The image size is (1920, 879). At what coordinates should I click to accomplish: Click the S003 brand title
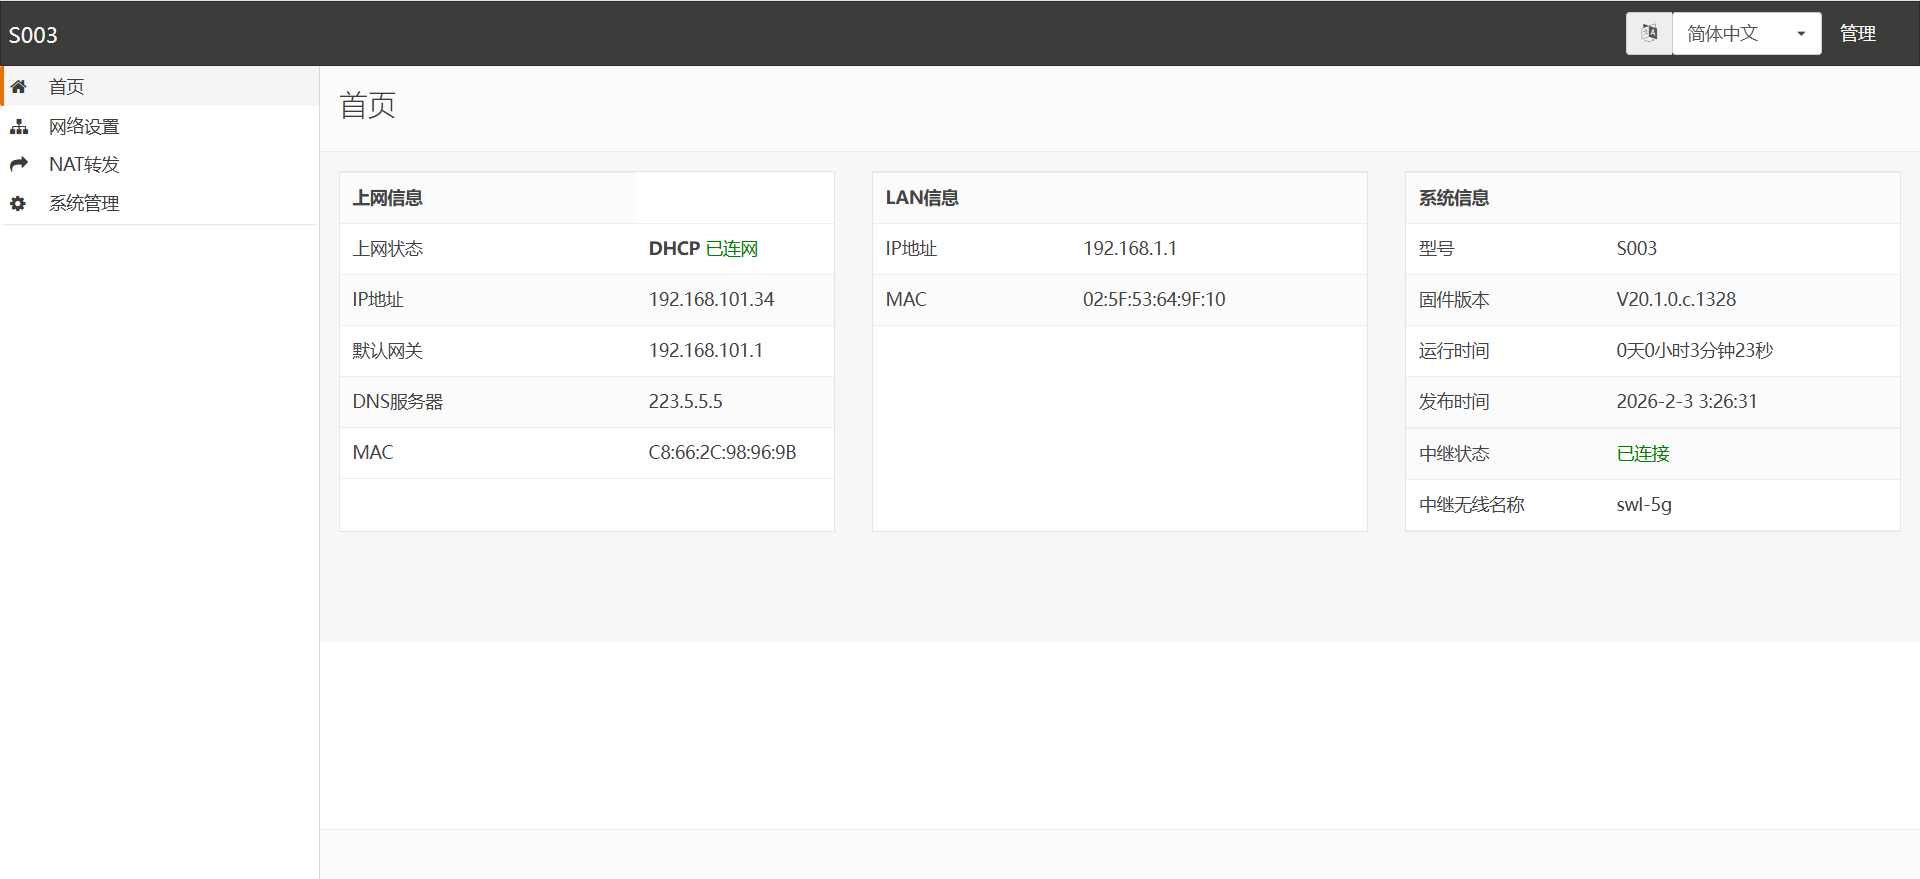coord(33,35)
